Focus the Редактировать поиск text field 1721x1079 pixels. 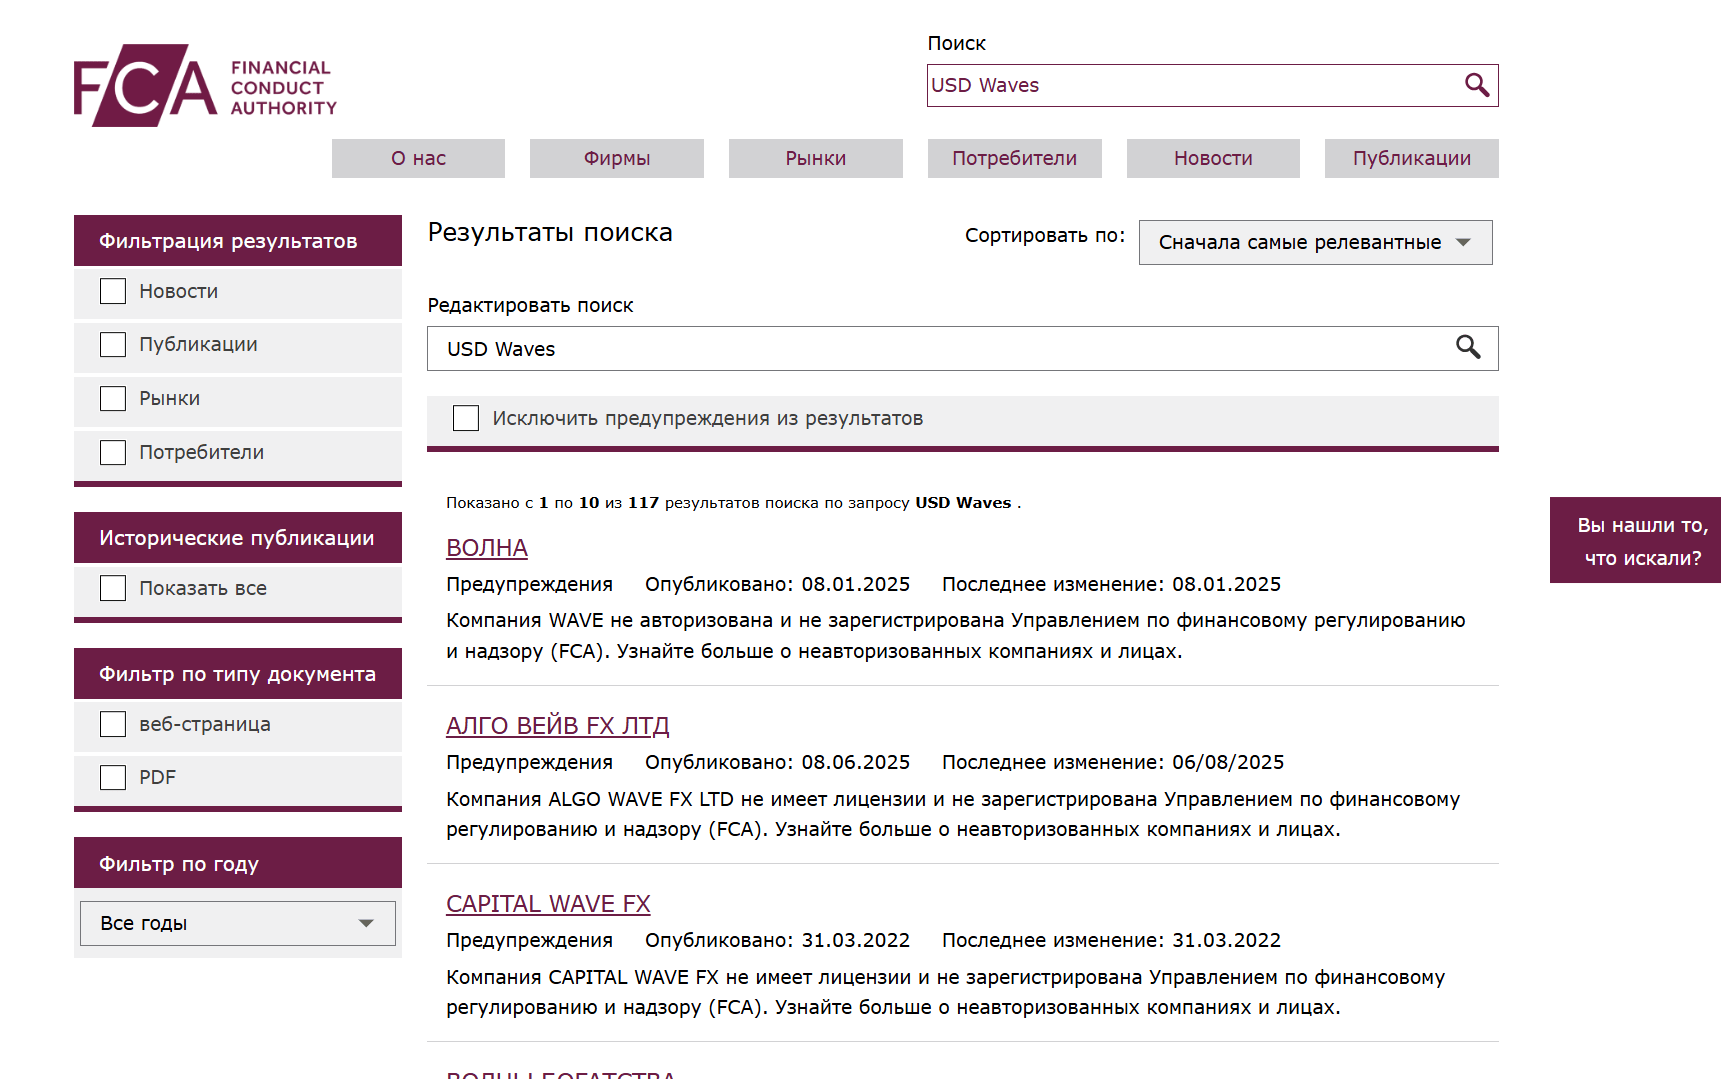(x=940, y=349)
